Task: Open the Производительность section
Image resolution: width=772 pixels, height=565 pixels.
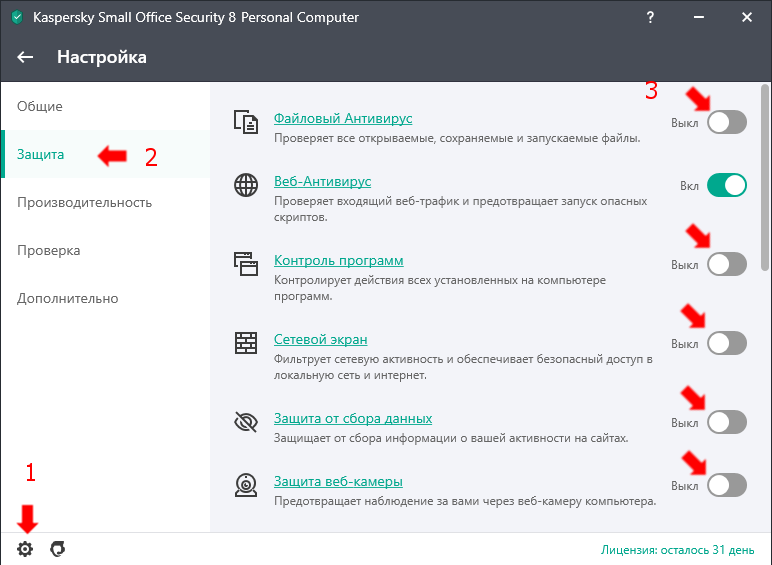Action: [x=105, y=202]
